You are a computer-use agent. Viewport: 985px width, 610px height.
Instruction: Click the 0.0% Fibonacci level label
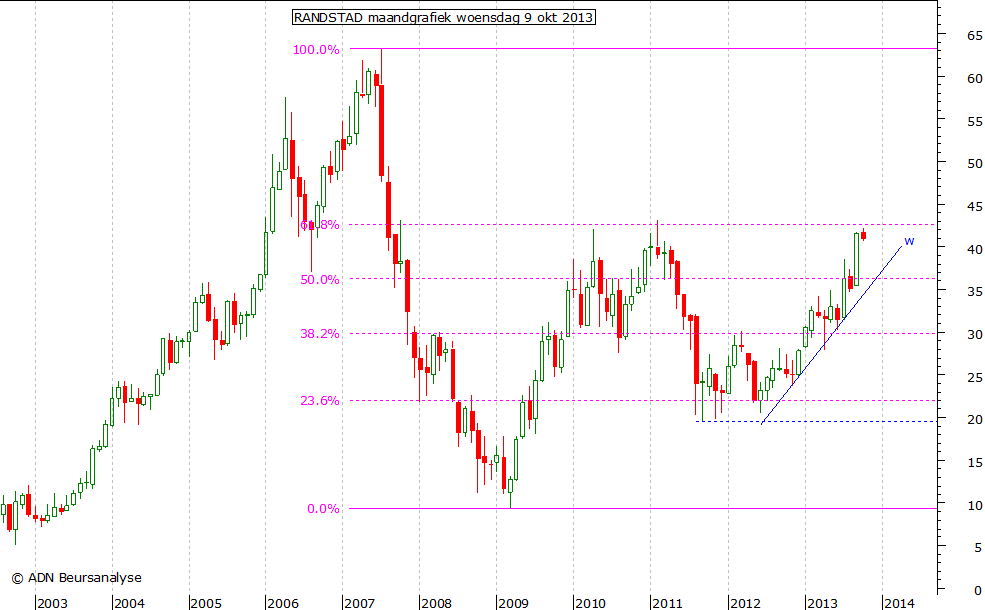[324, 509]
